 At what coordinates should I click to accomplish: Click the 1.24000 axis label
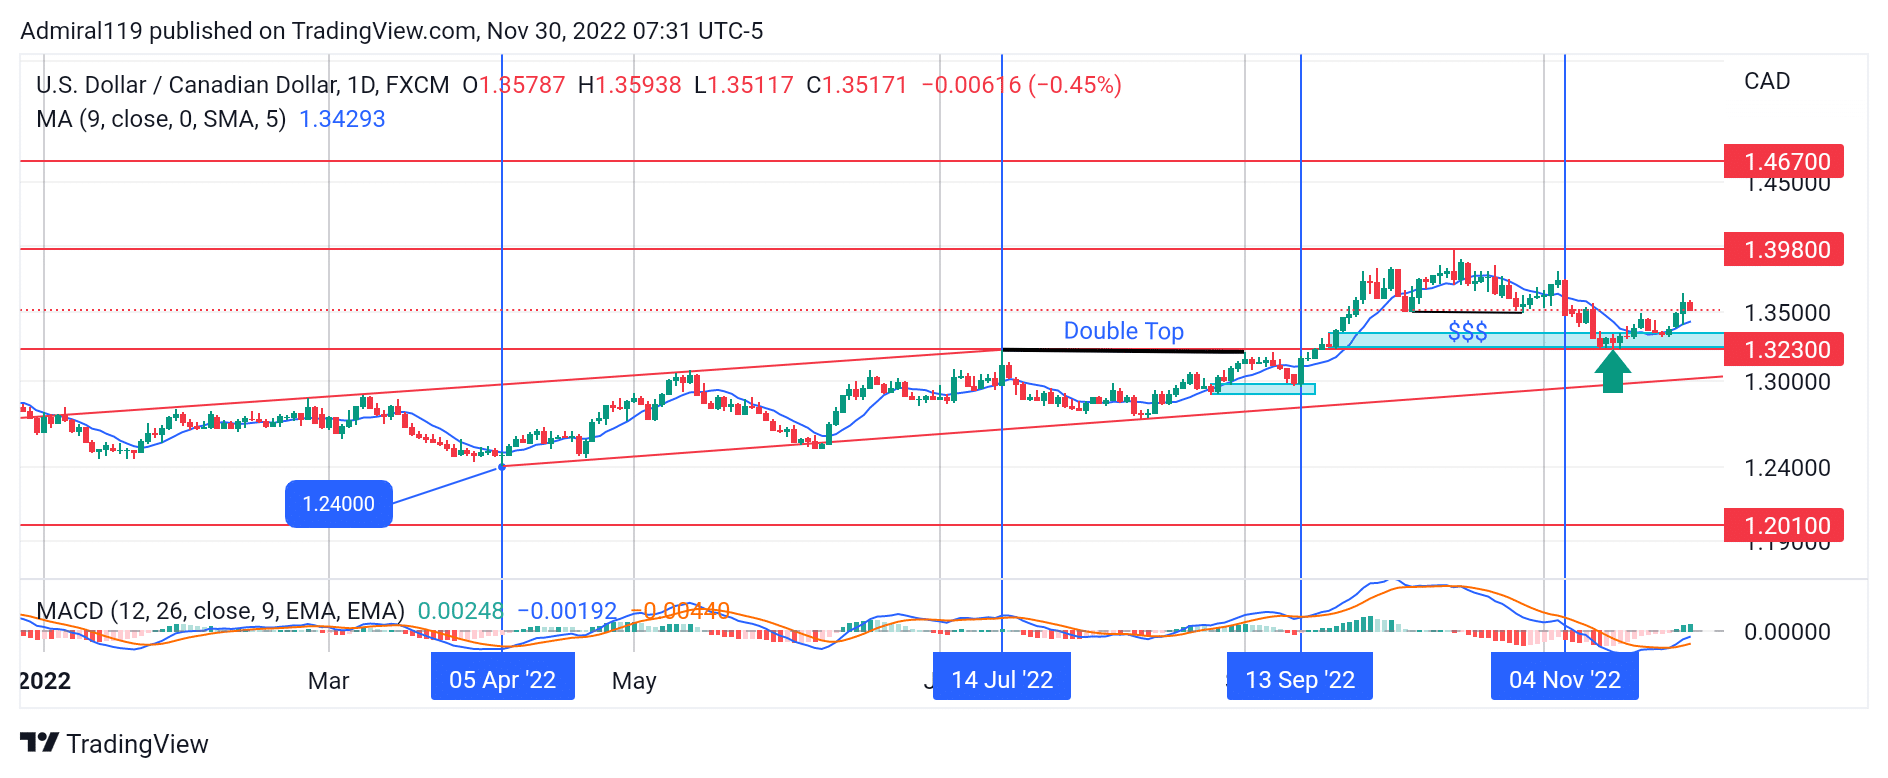[1787, 468]
